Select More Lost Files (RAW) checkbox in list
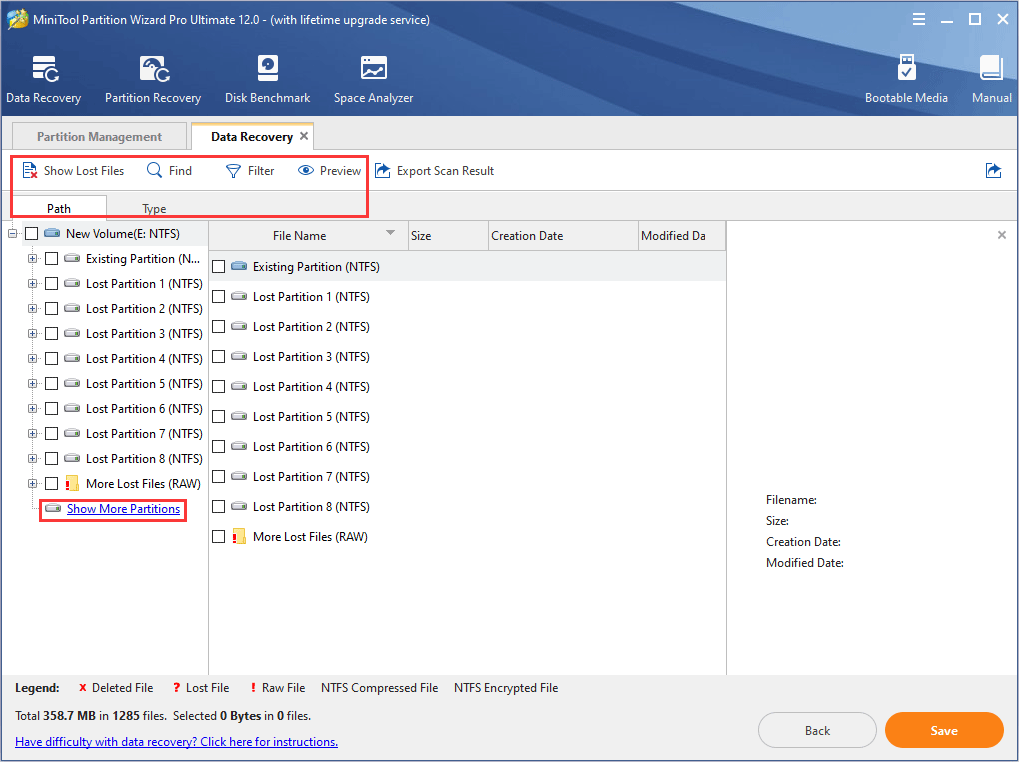The height and width of the screenshot is (762, 1019). tap(218, 537)
